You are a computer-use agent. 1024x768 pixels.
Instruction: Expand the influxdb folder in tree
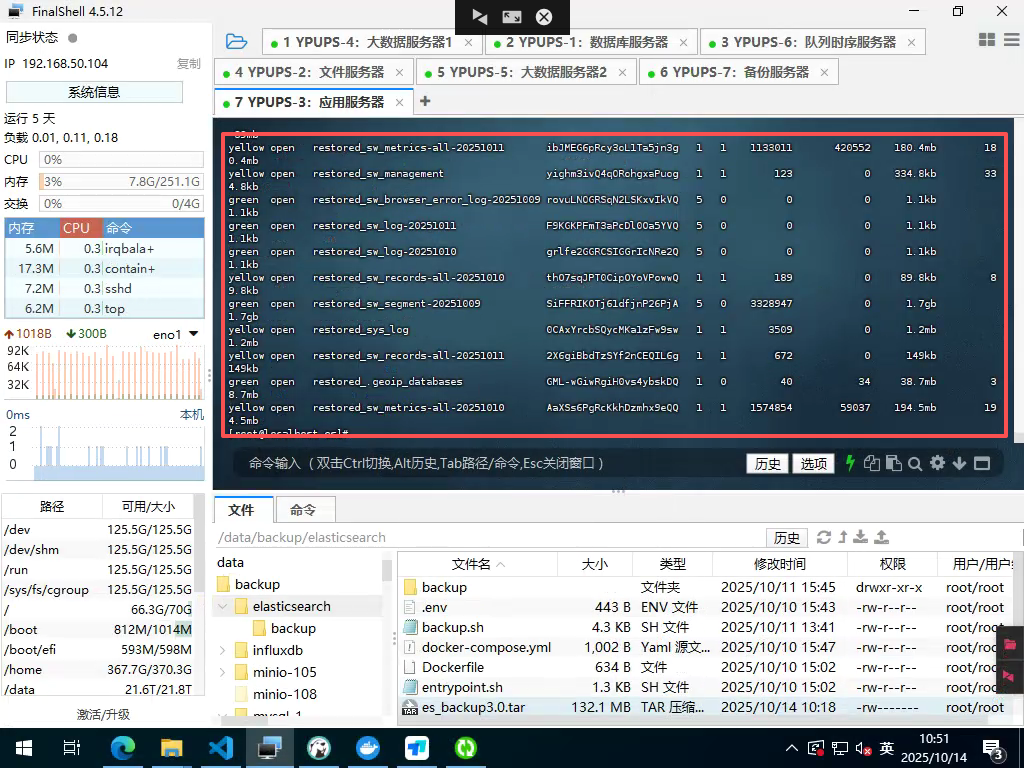pos(223,650)
